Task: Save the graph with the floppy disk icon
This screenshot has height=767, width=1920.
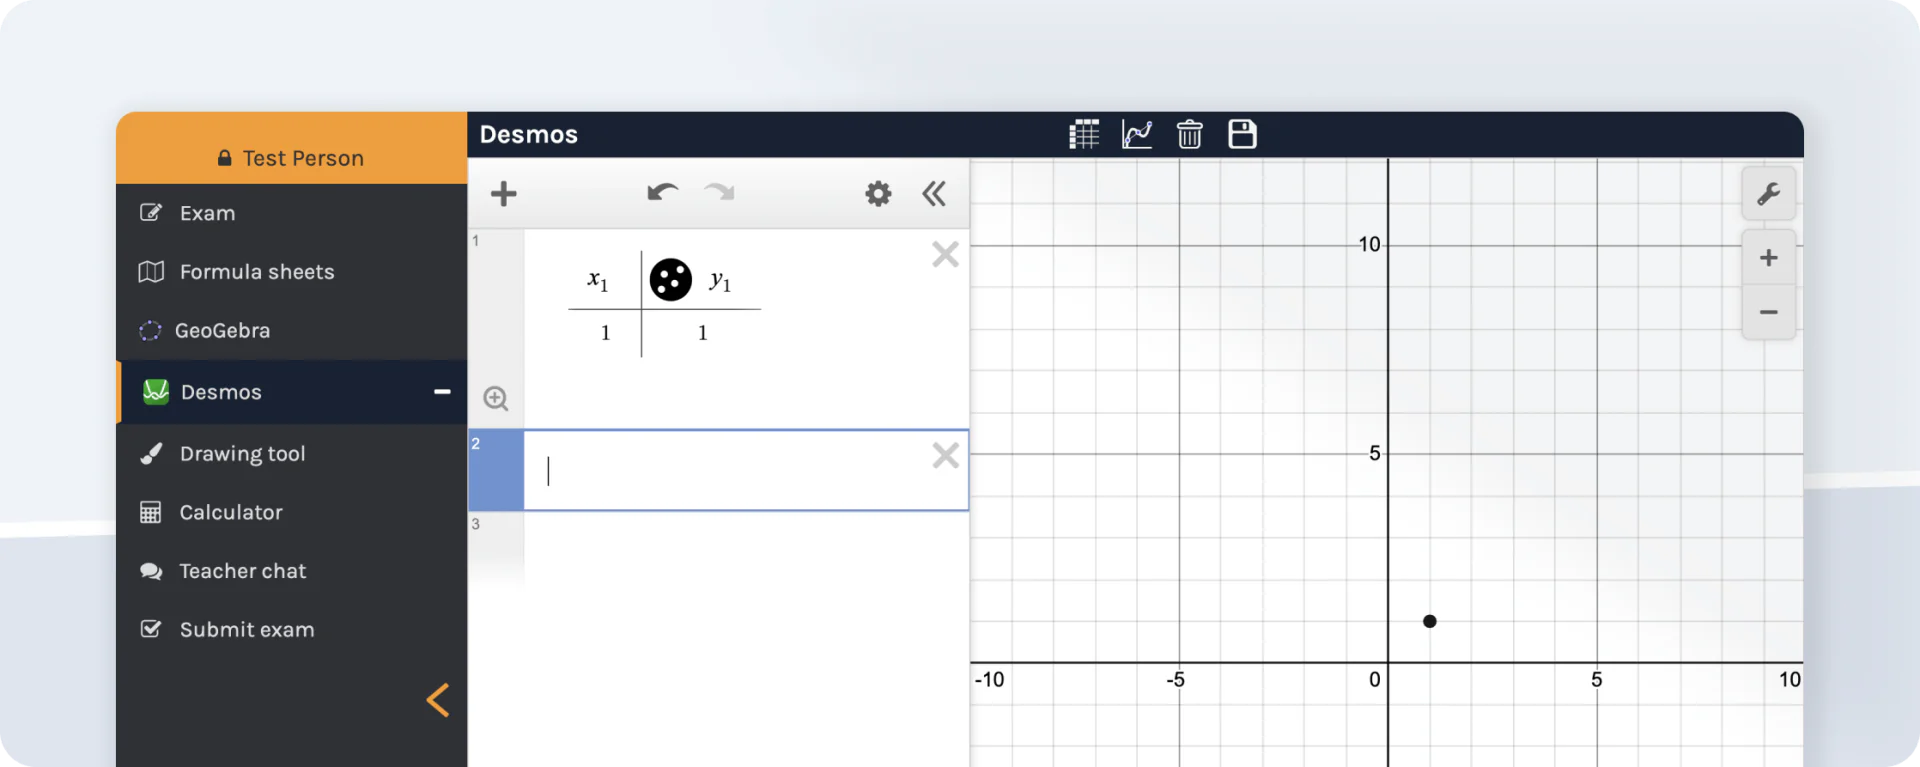Action: point(1242,134)
